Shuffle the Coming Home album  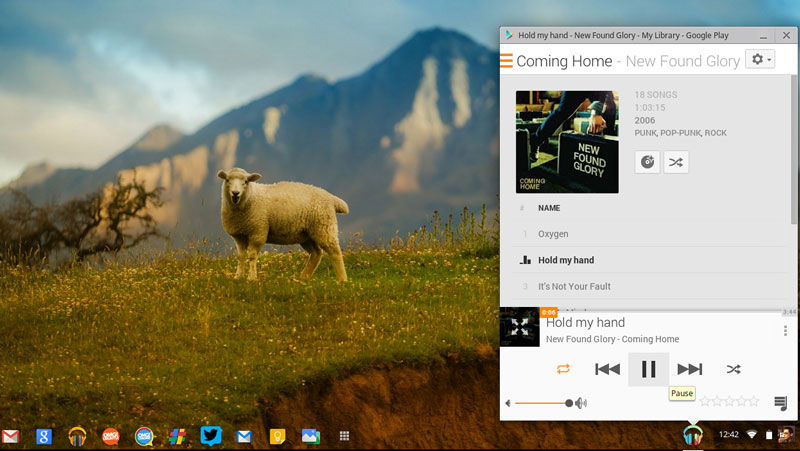pos(676,162)
